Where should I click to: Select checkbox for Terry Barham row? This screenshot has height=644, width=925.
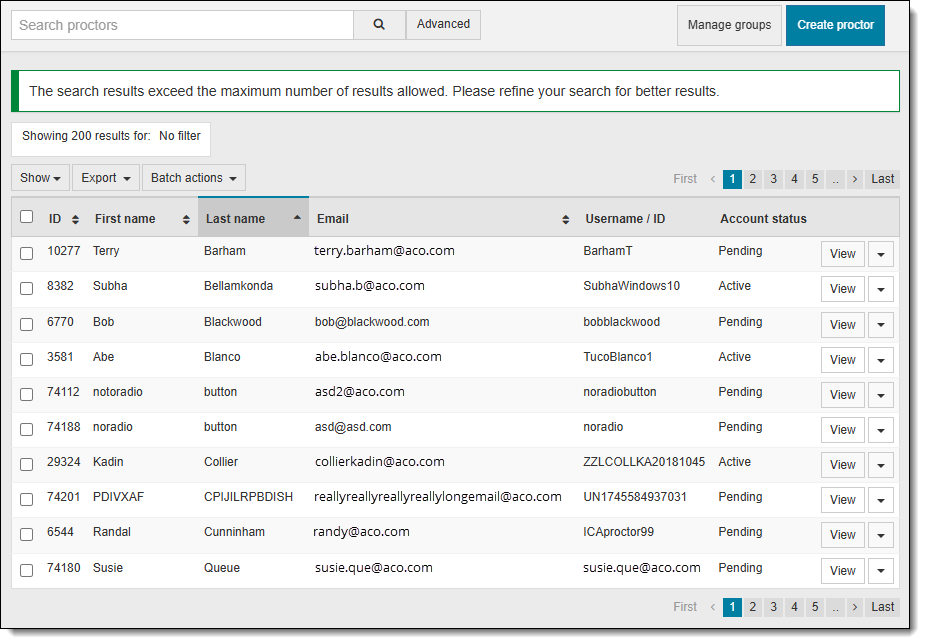27,253
